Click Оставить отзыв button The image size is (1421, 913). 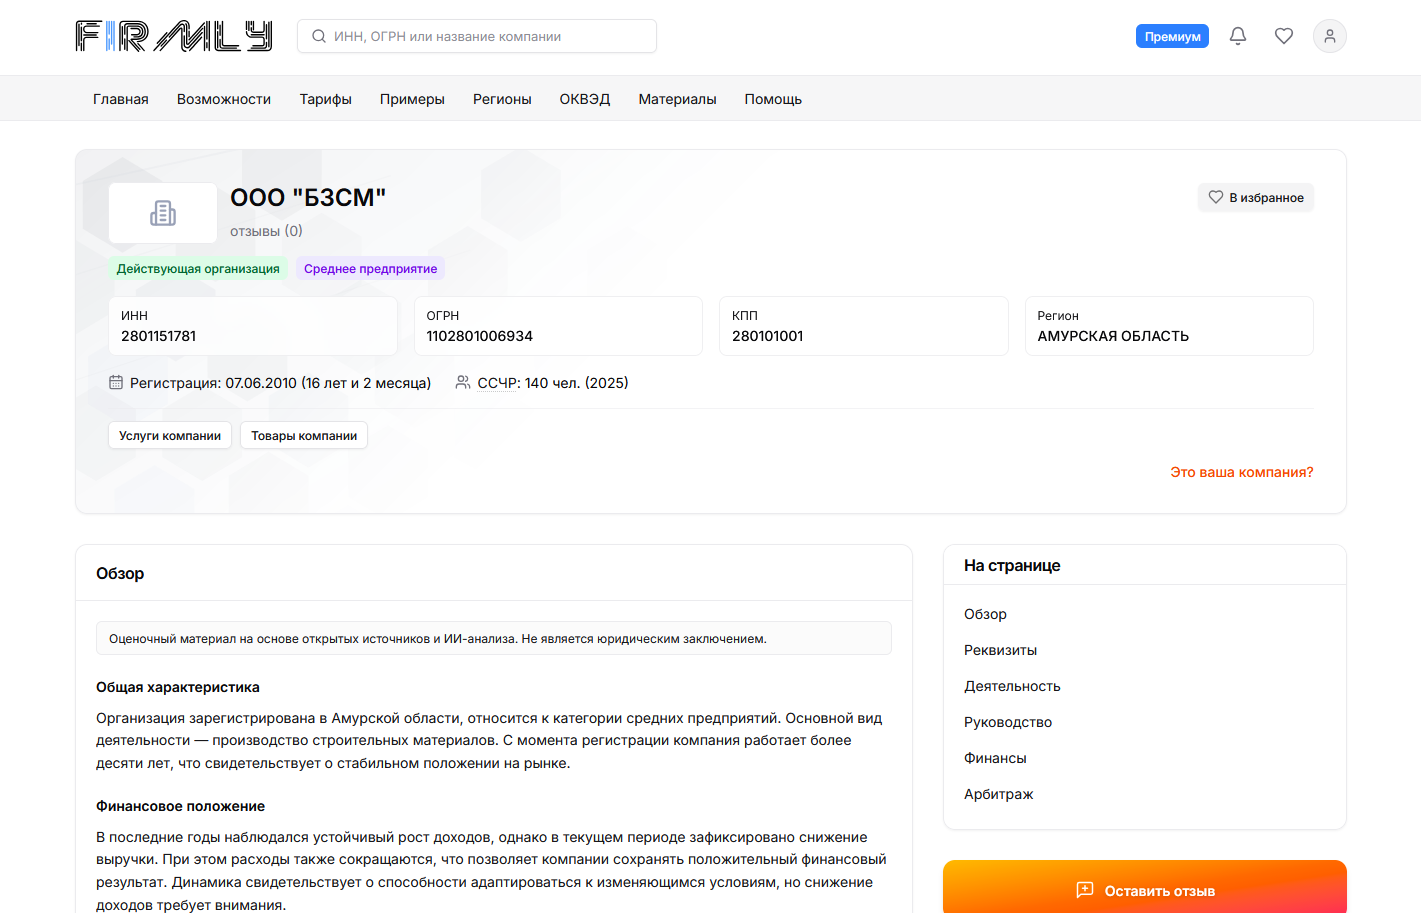coord(1145,889)
